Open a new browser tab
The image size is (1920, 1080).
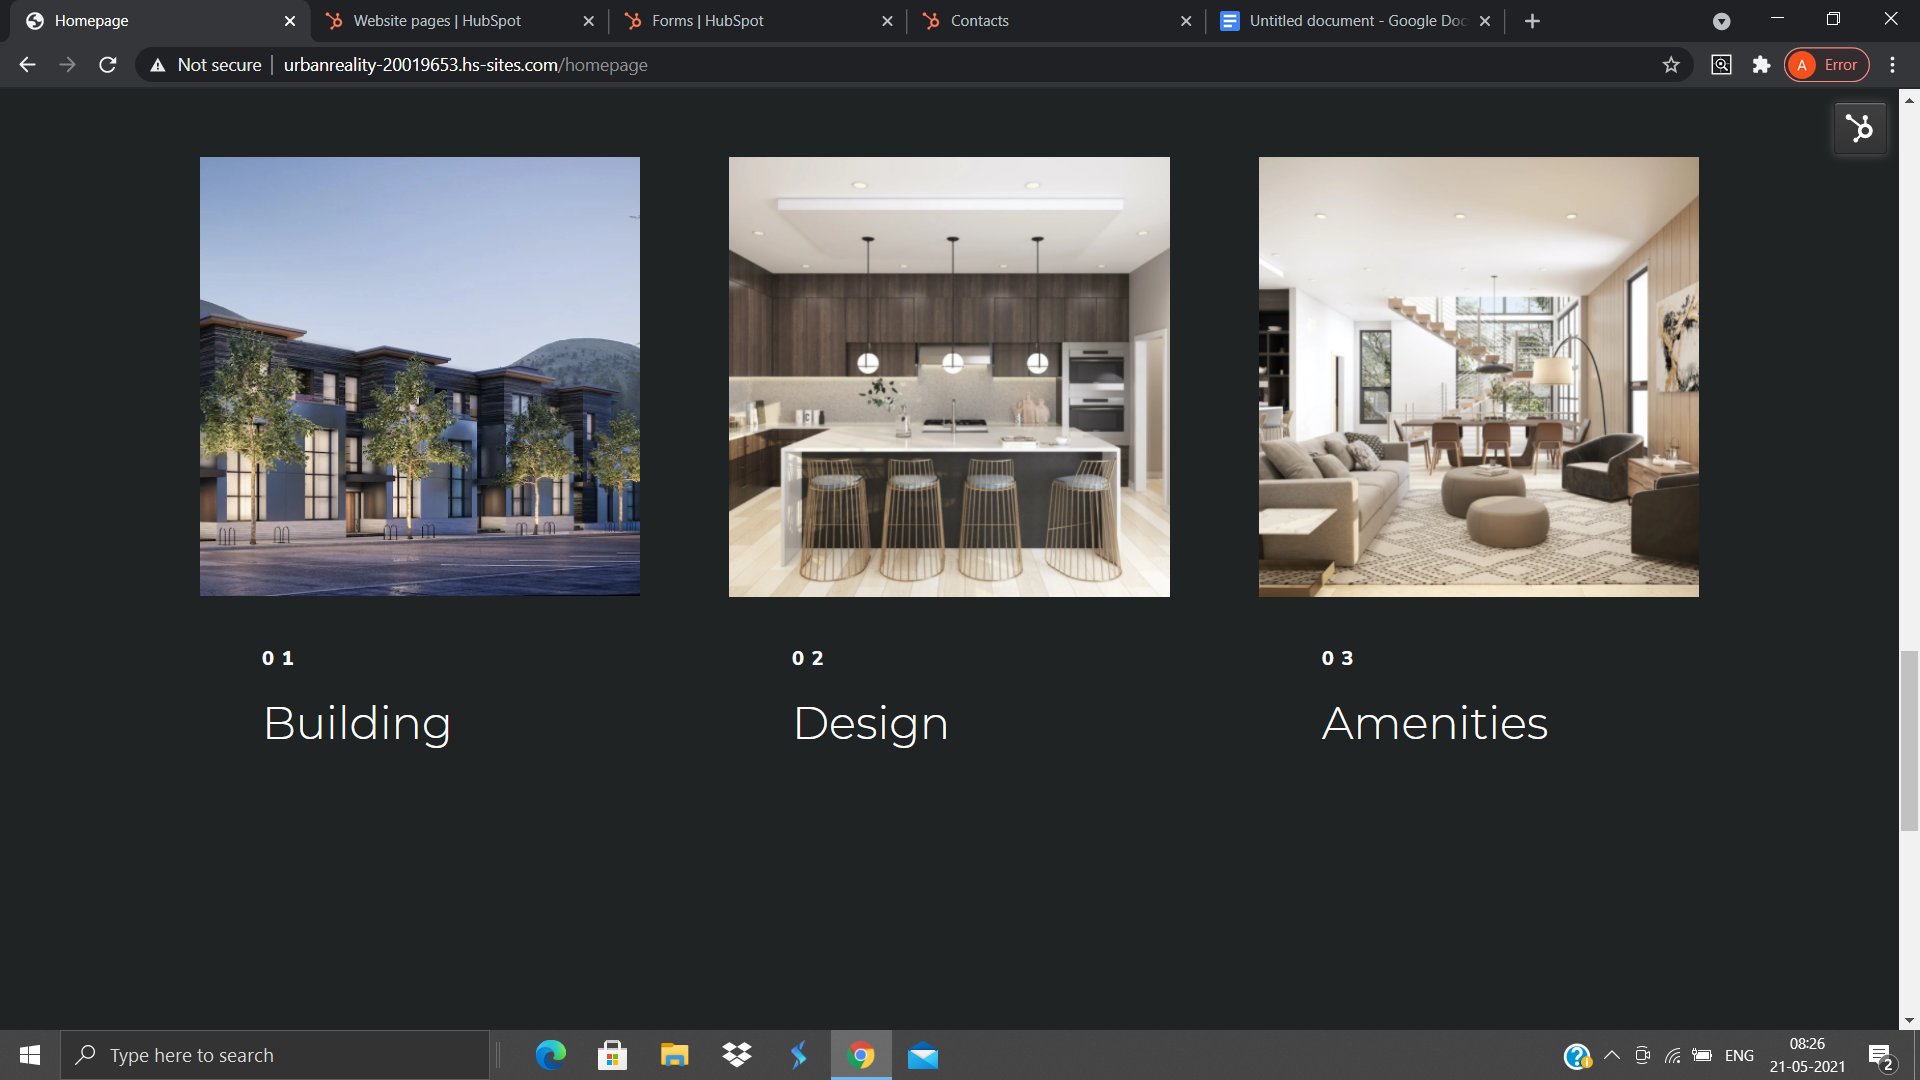1532,21
